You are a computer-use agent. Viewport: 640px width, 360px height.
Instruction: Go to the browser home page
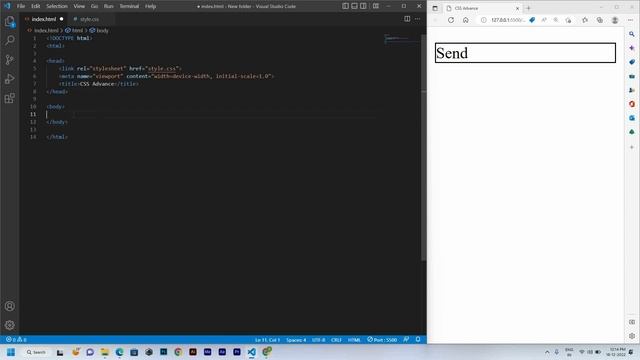point(465,20)
